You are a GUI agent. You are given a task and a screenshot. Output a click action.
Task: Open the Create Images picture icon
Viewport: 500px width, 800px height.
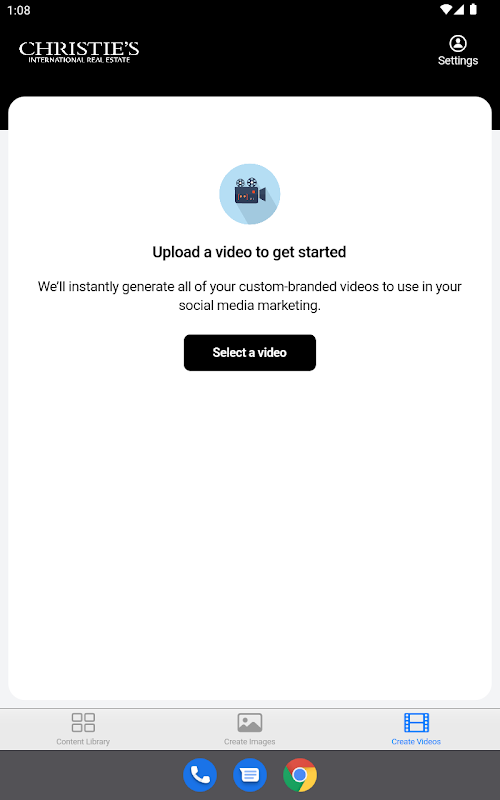click(x=249, y=722)
